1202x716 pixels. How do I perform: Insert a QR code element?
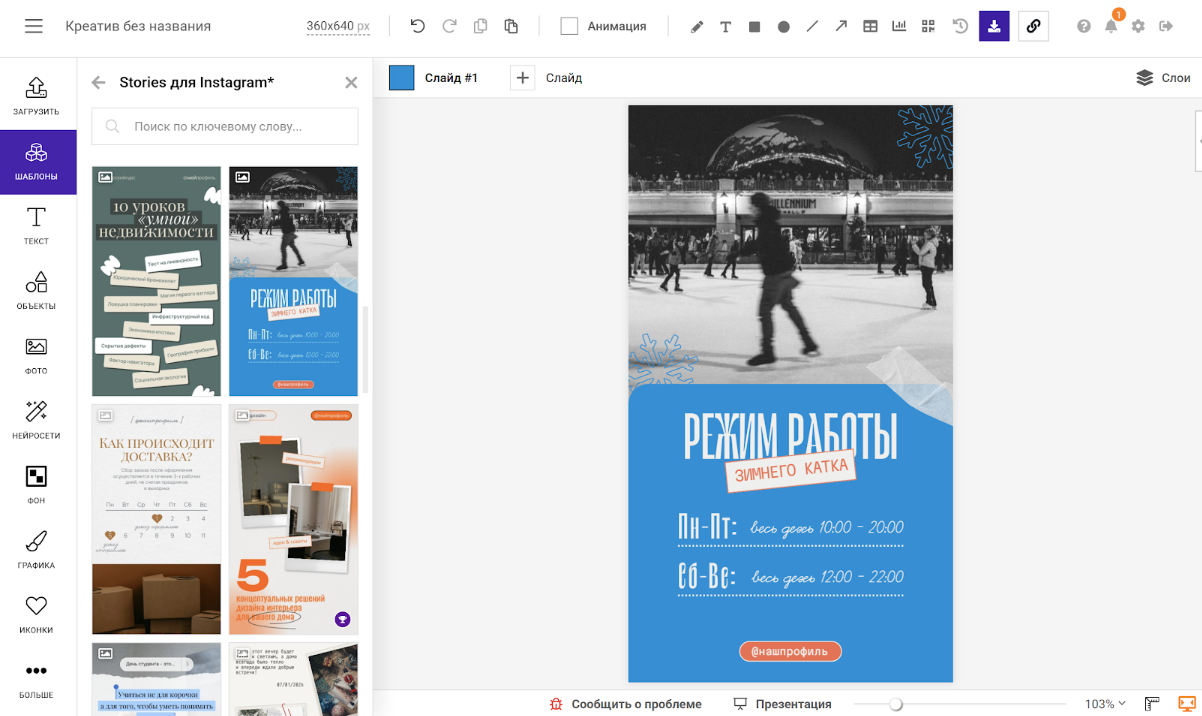(928, 27)
